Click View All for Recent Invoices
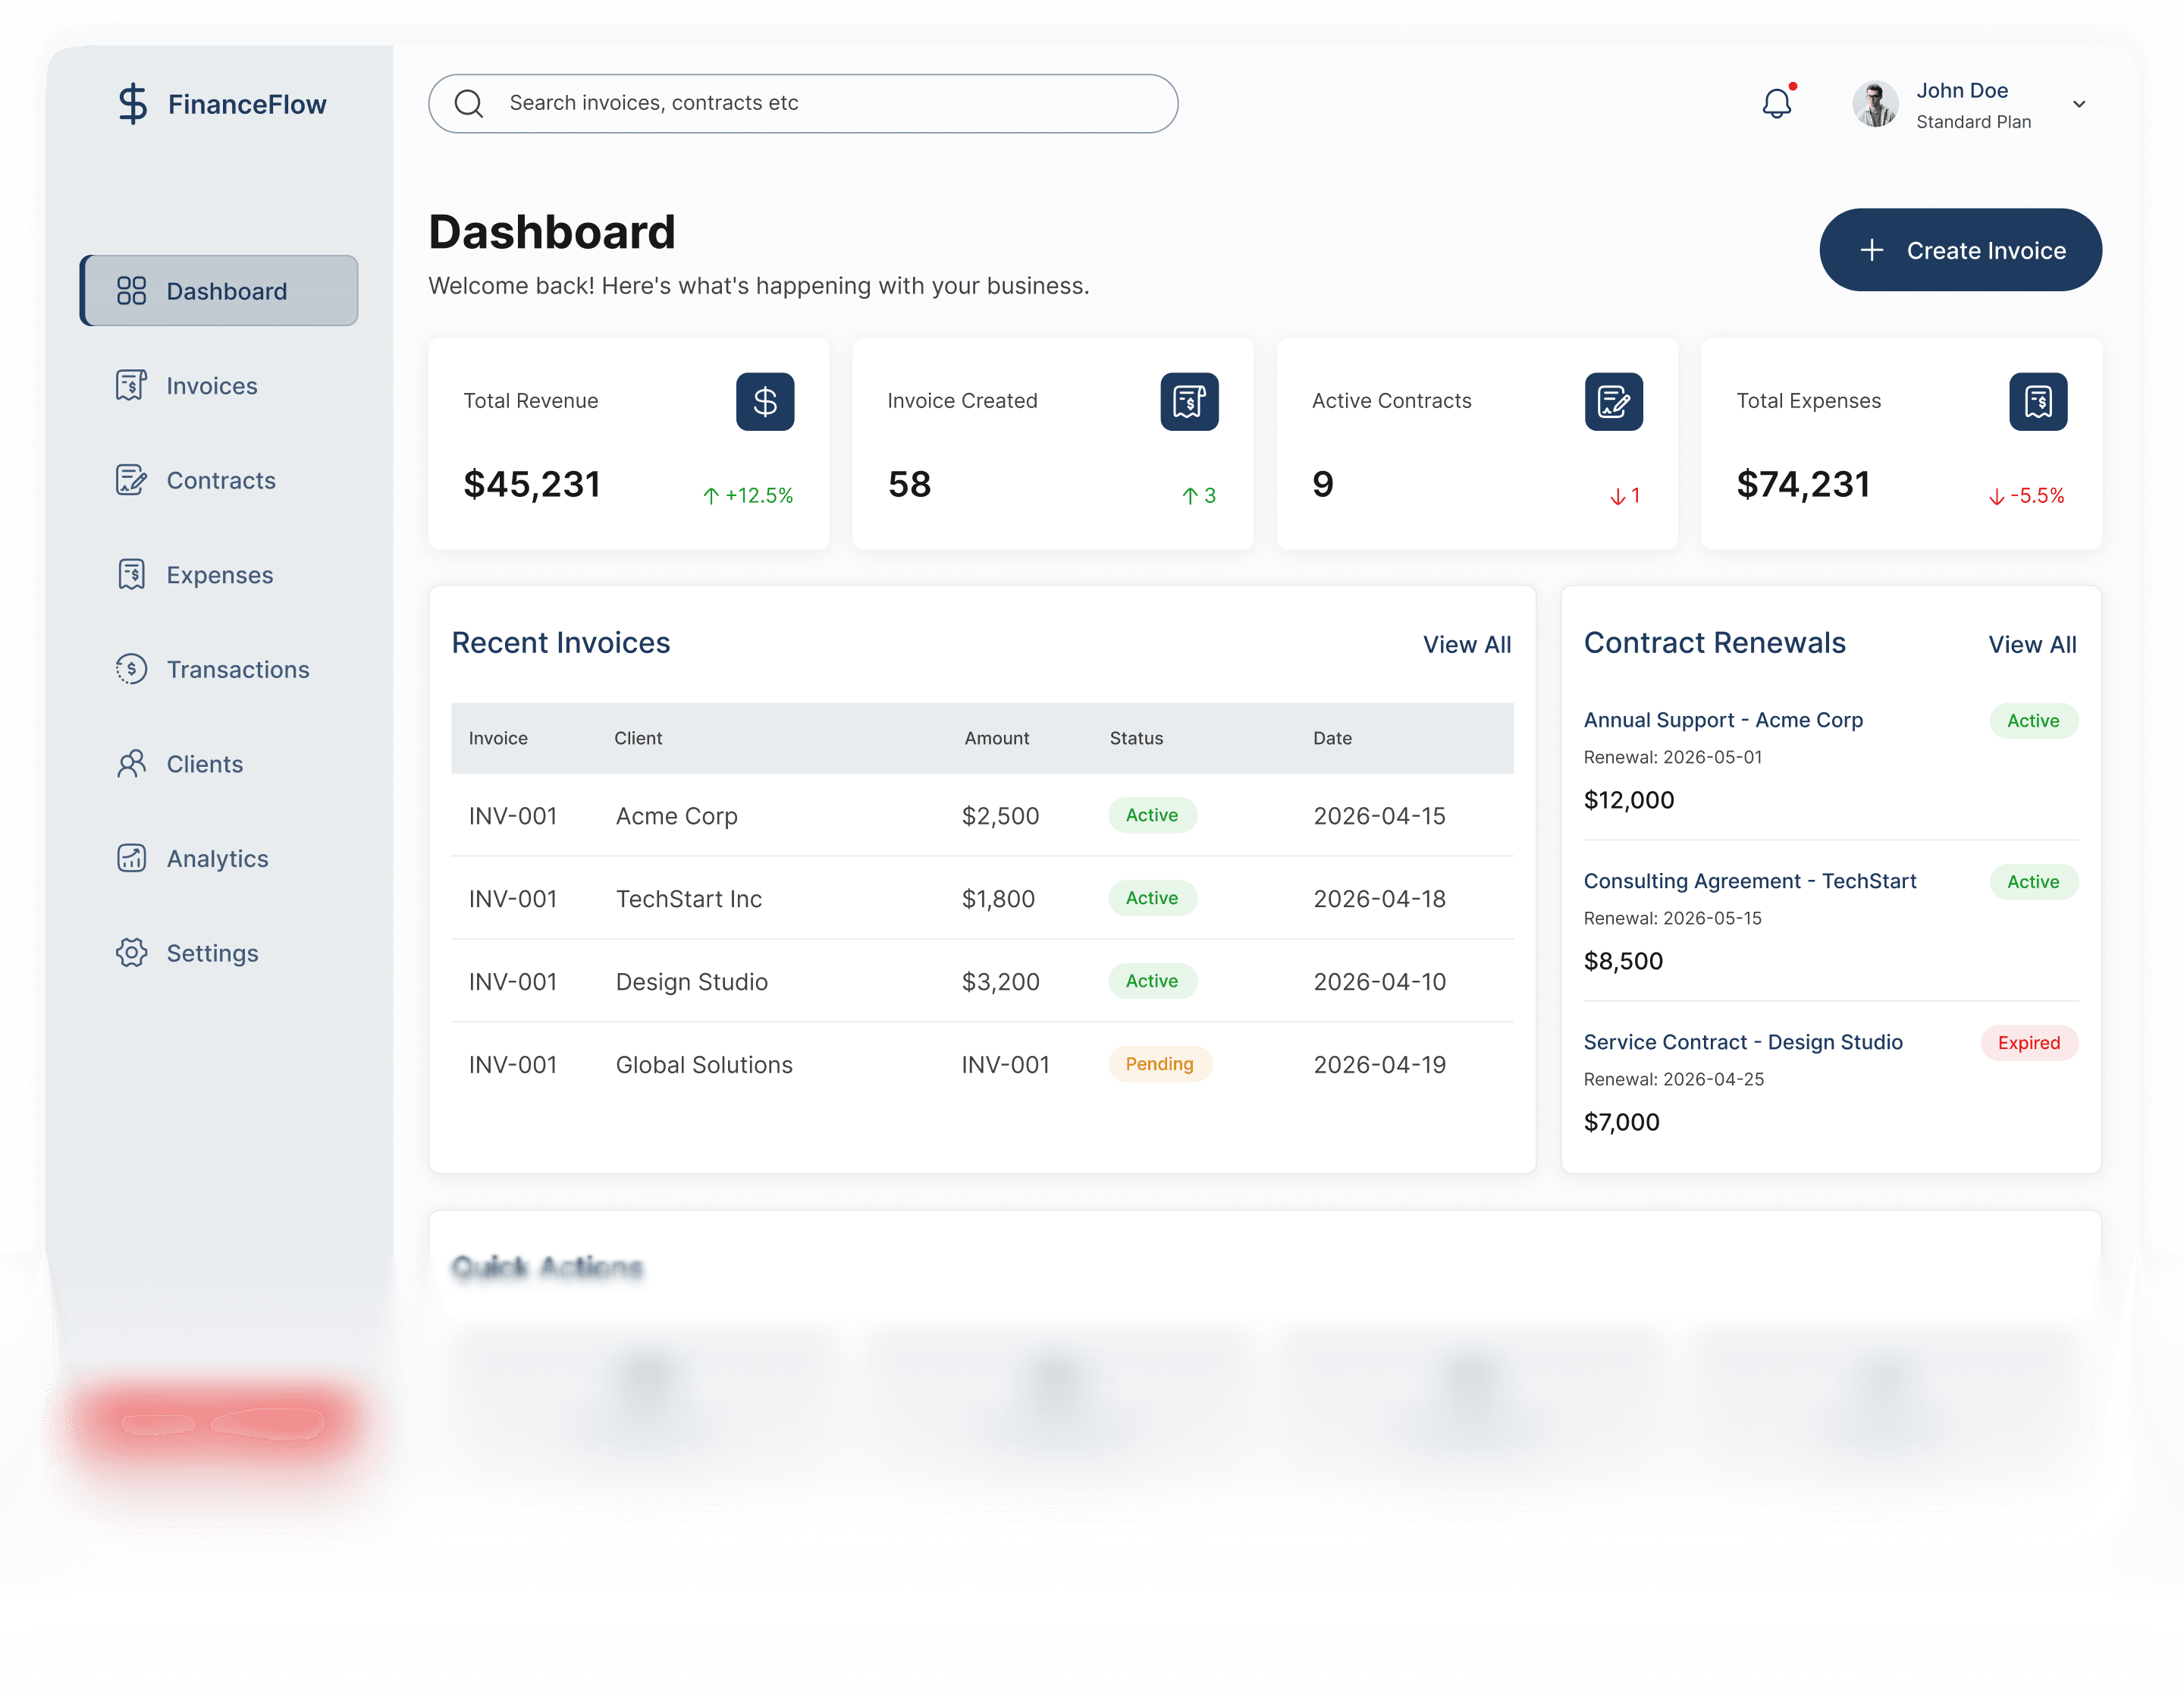This screenshot has width=2184, height=1696. click(1467, 645)
